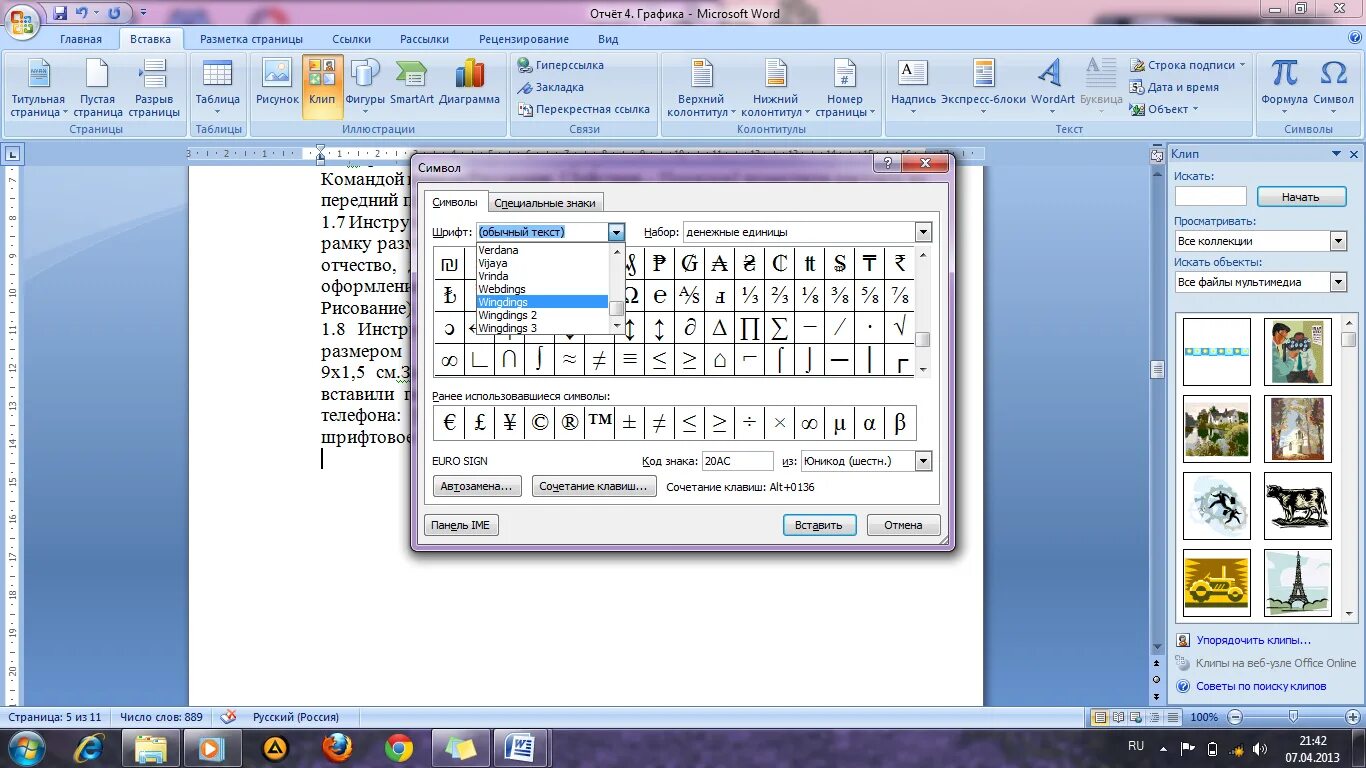Click the Вставить button in dialog
Viewport: 1366px width, 768px height.
click(819, 525)
